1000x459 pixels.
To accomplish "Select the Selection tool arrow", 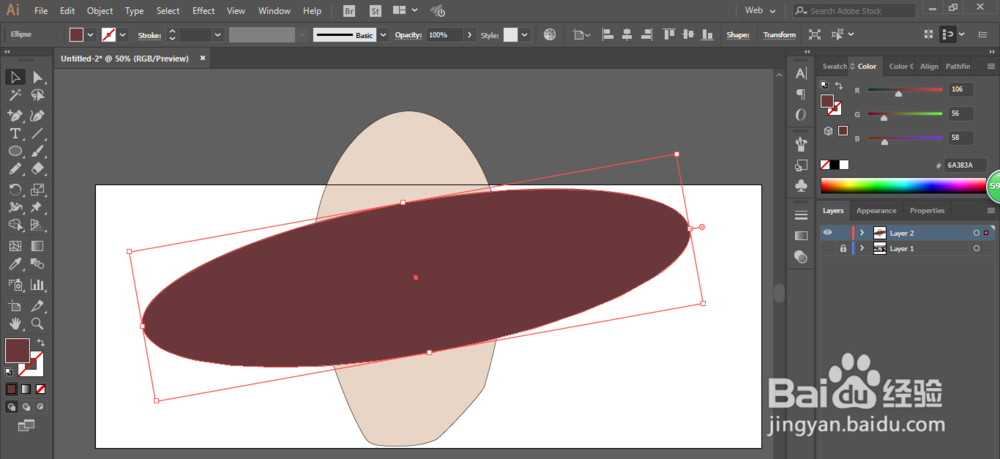I will click(15, 77).
